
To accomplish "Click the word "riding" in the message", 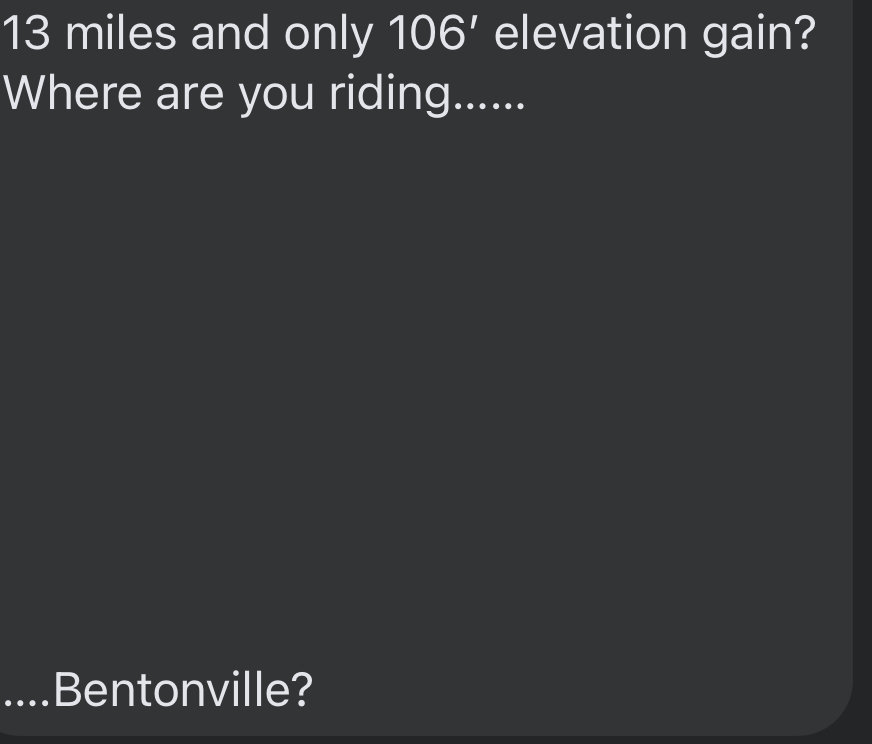I will tap(389, 94).
